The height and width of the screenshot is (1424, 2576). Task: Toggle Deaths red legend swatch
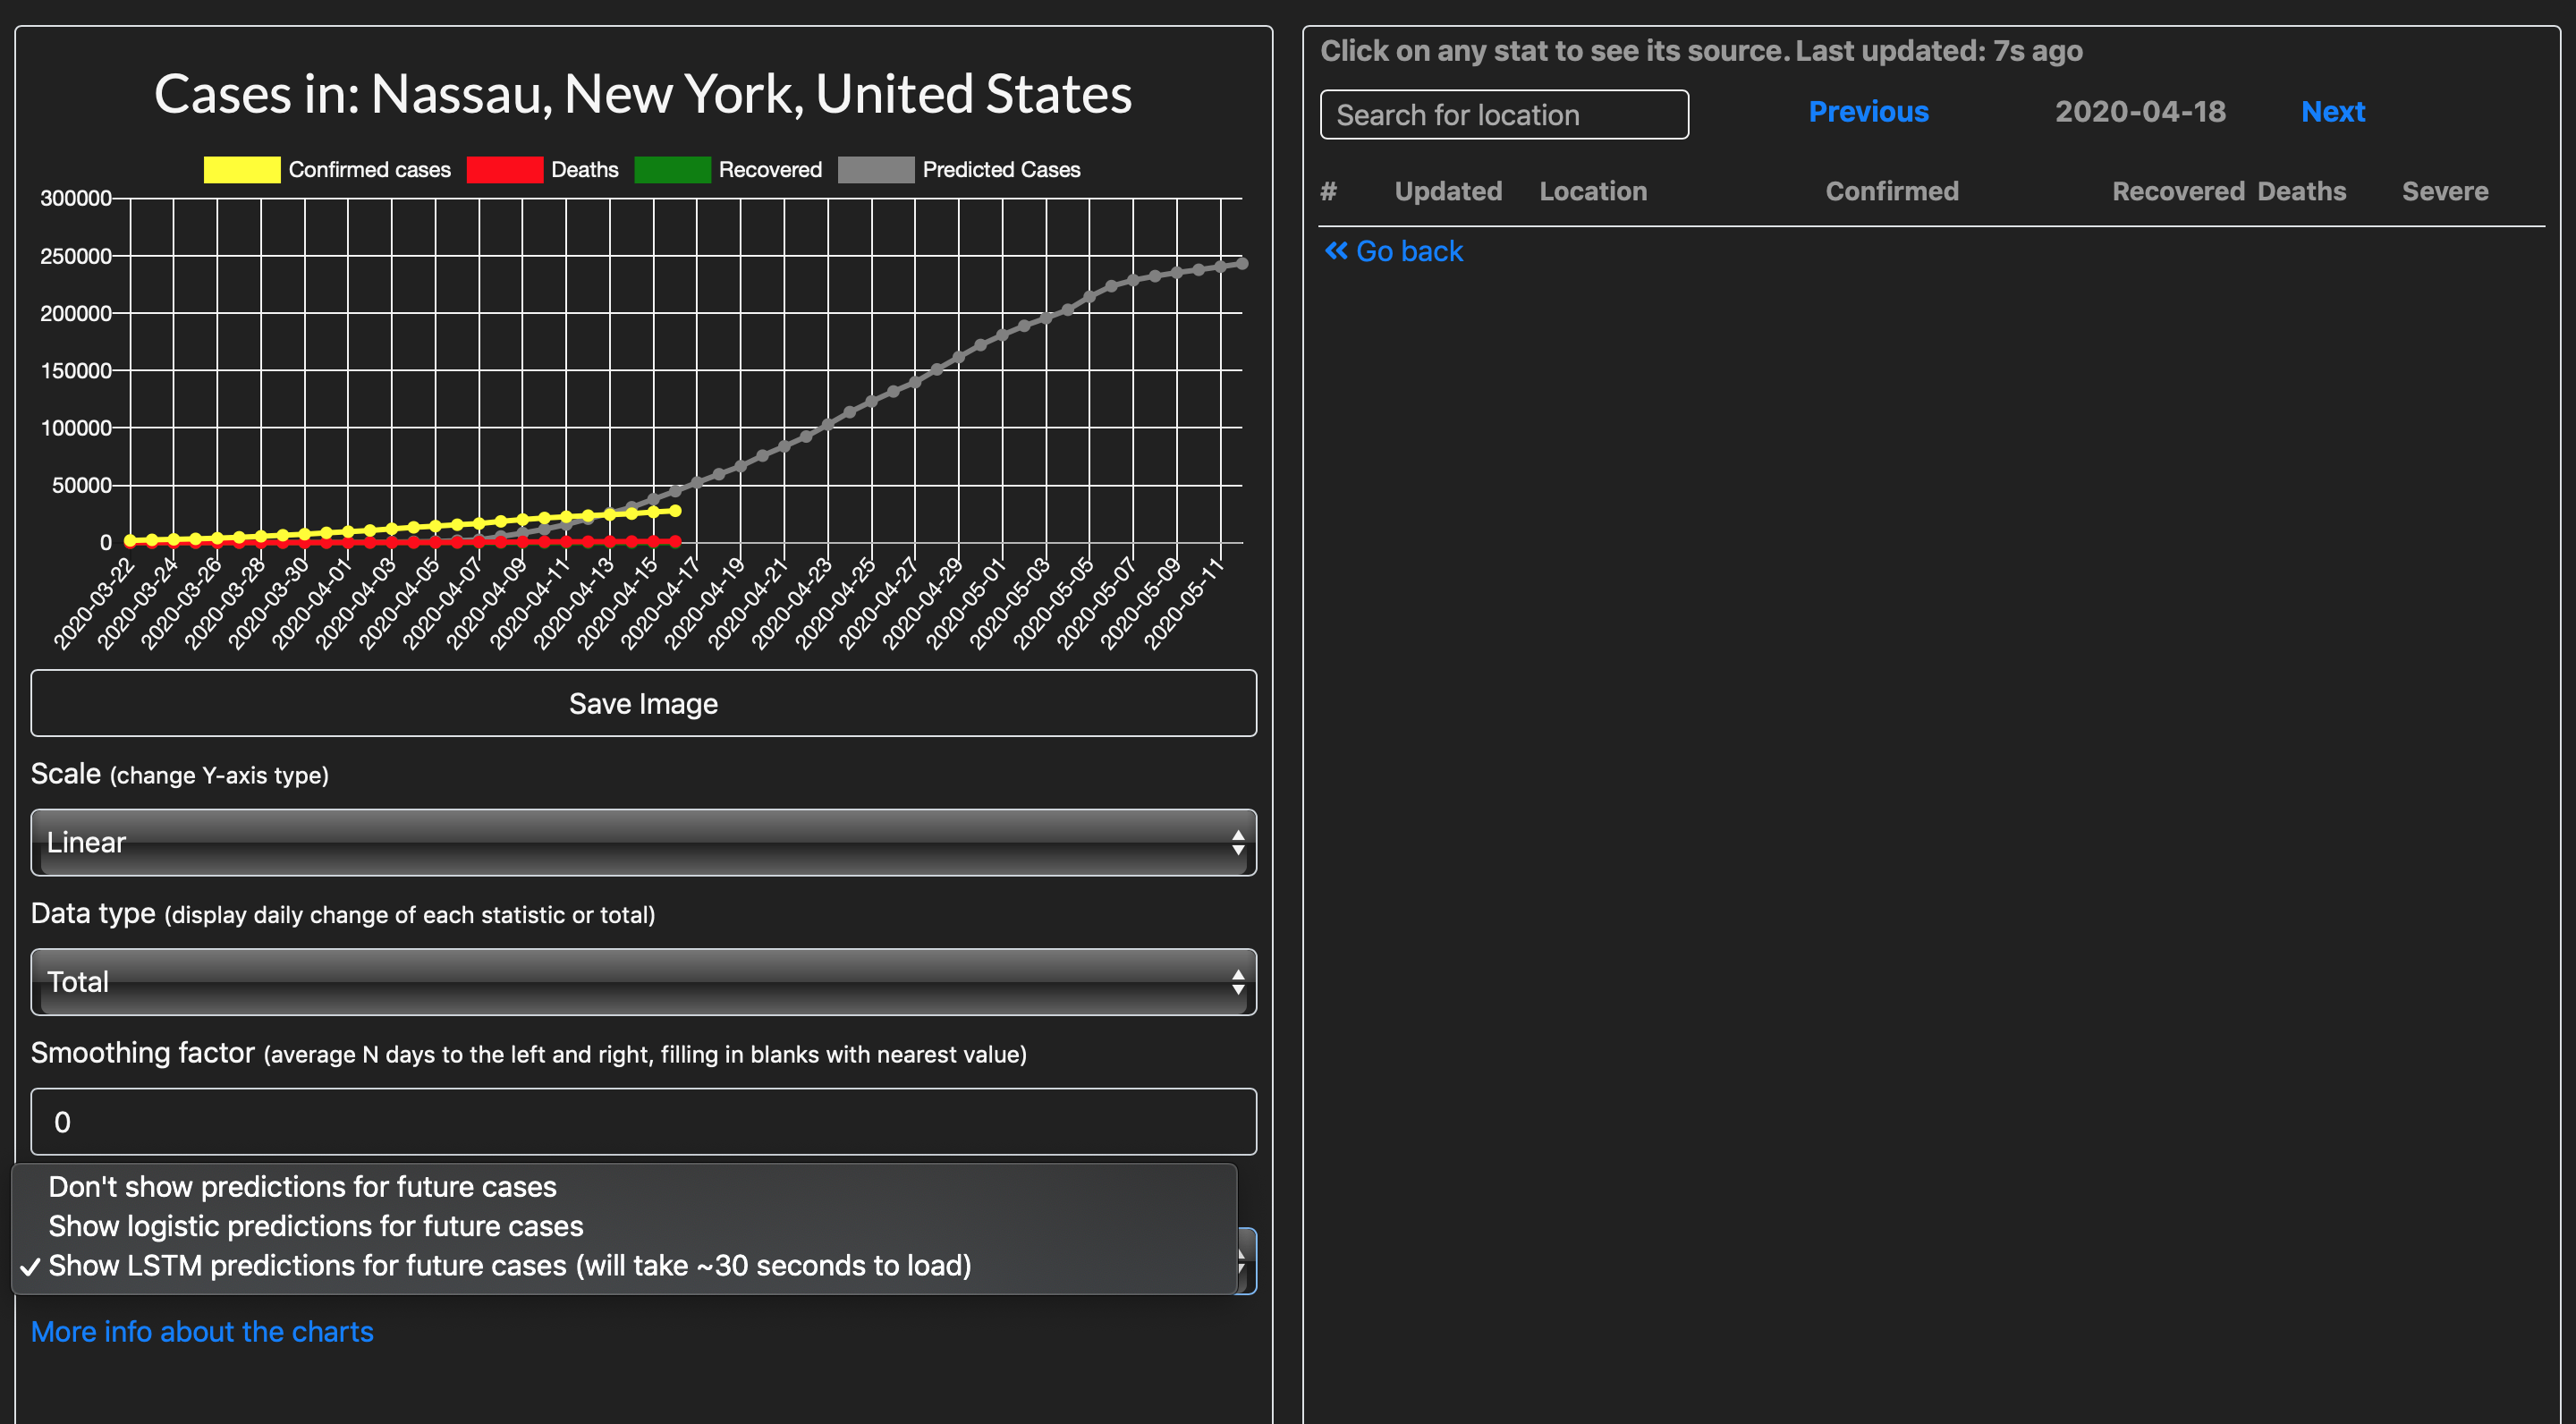click(x=505, y=170)
